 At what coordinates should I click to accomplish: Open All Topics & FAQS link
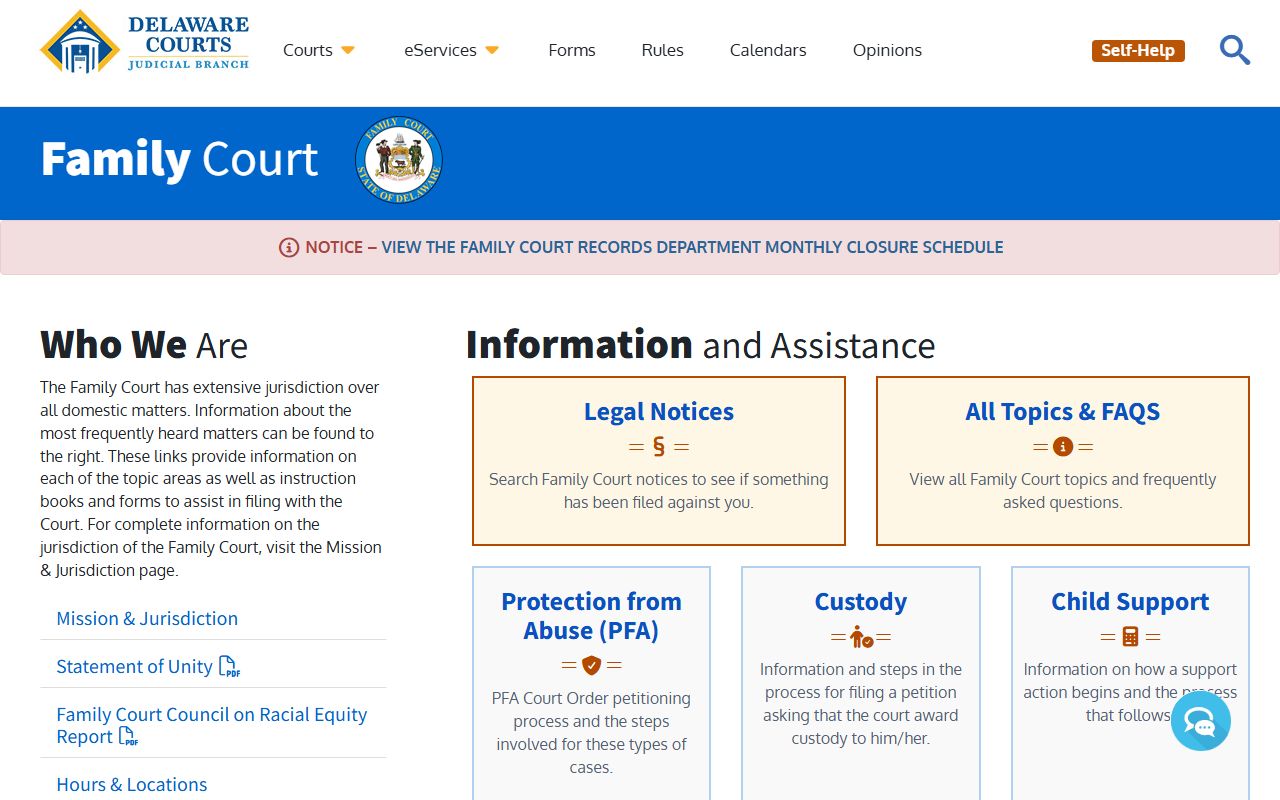(1063, 411)
